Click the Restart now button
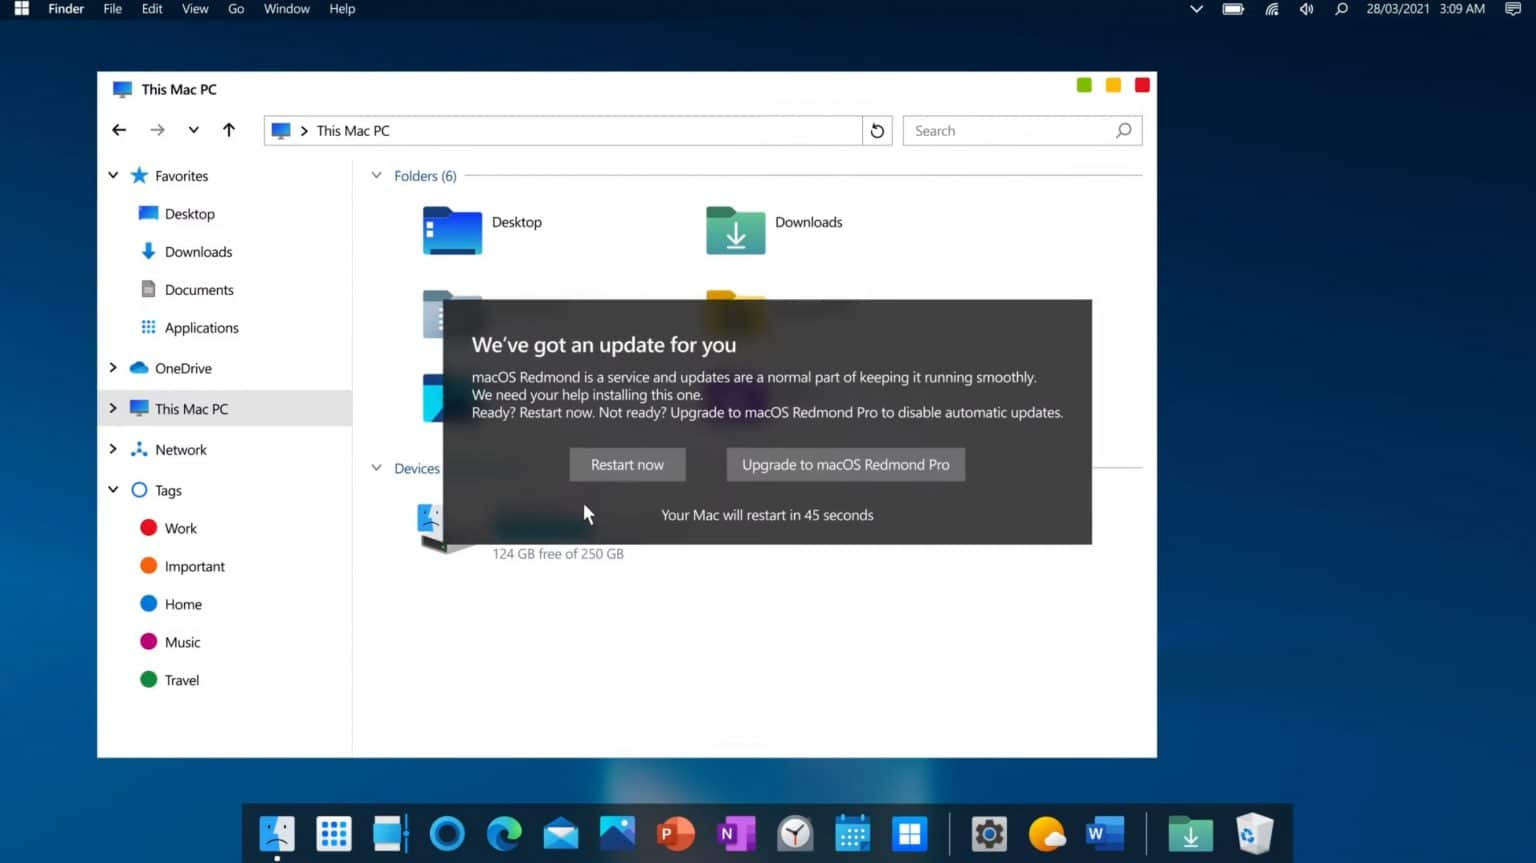Image resolution: width=1536 pixels, height=863 pixels. click(x=627, y=464)
